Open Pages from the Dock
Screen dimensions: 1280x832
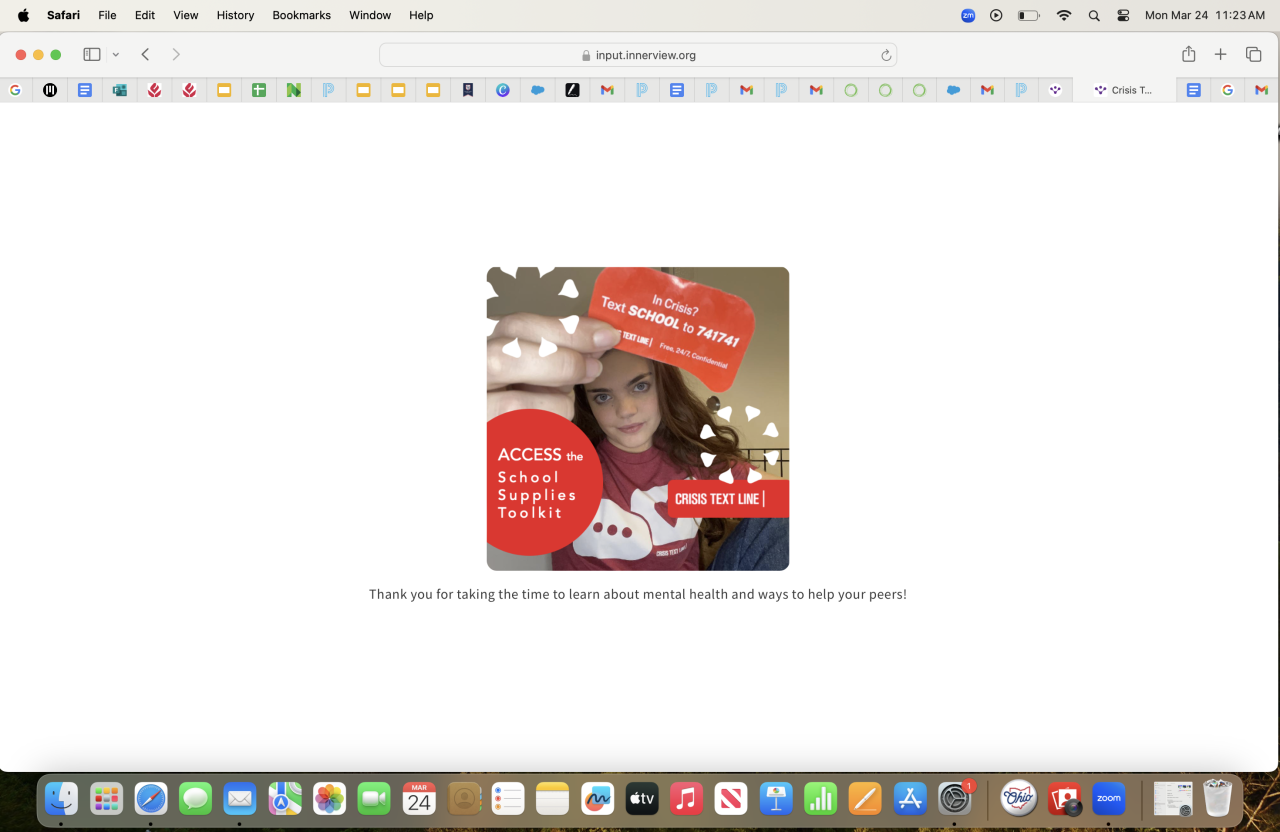[865, 798]
